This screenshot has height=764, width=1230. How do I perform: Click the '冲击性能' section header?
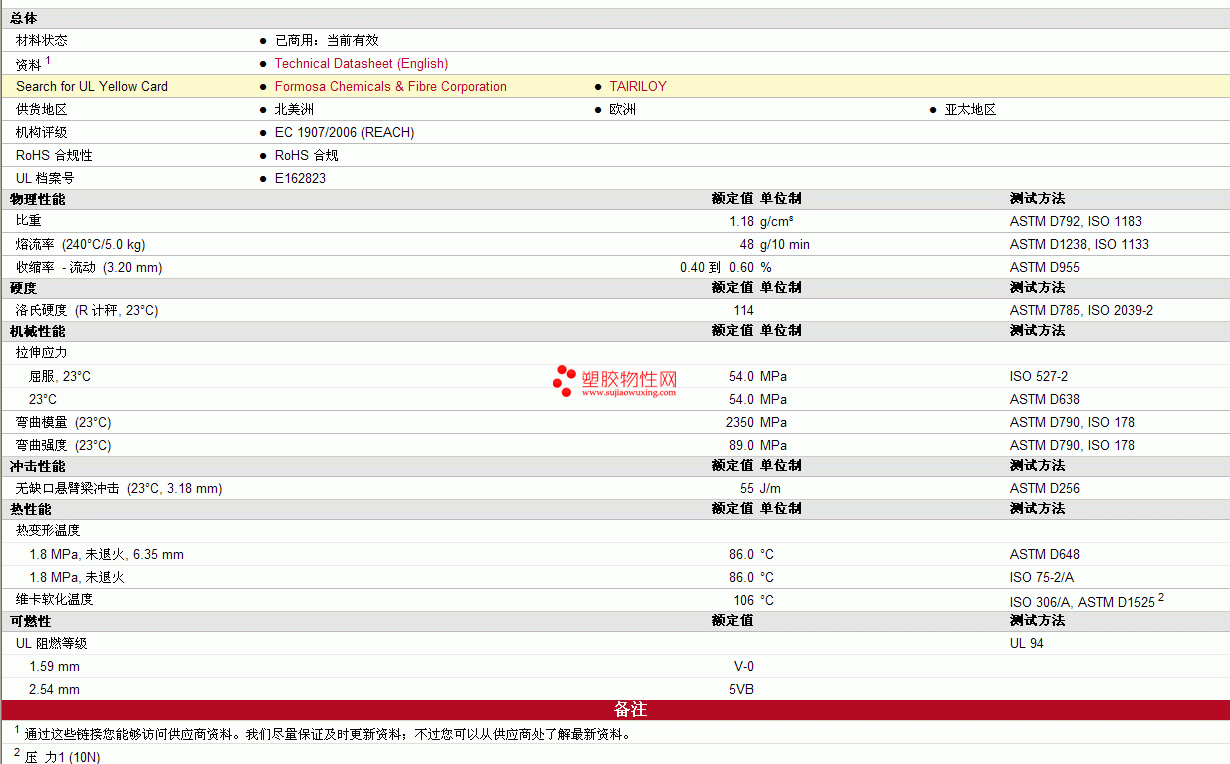[37, 466]
